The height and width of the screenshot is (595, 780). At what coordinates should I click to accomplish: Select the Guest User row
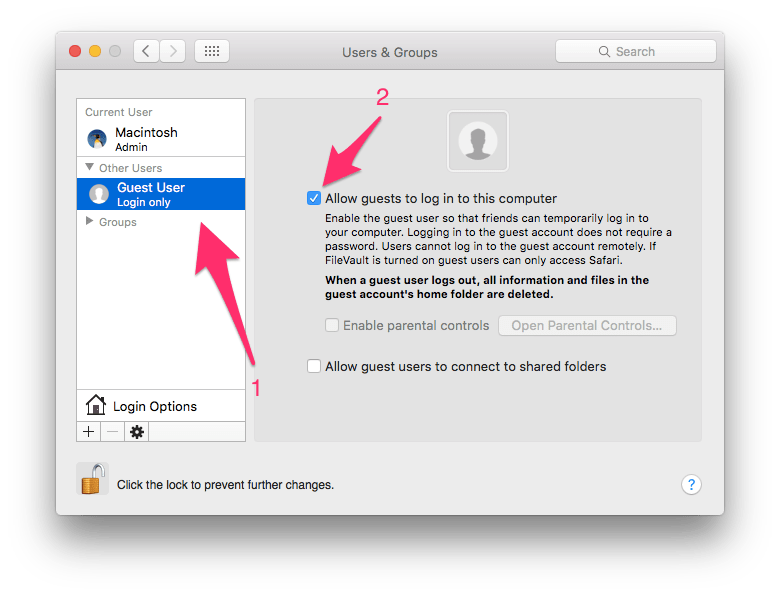161,194
